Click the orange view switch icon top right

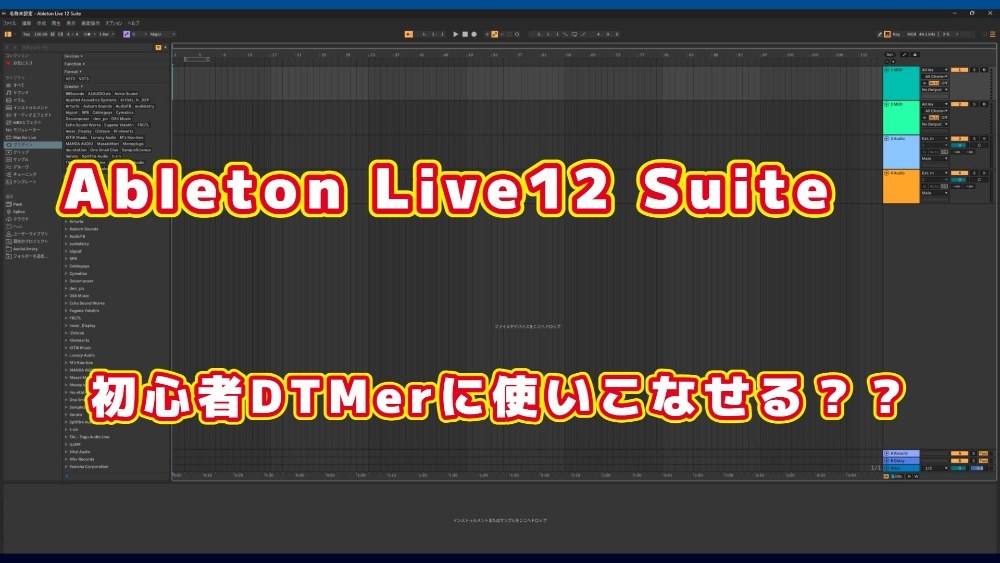coord(992,34)
